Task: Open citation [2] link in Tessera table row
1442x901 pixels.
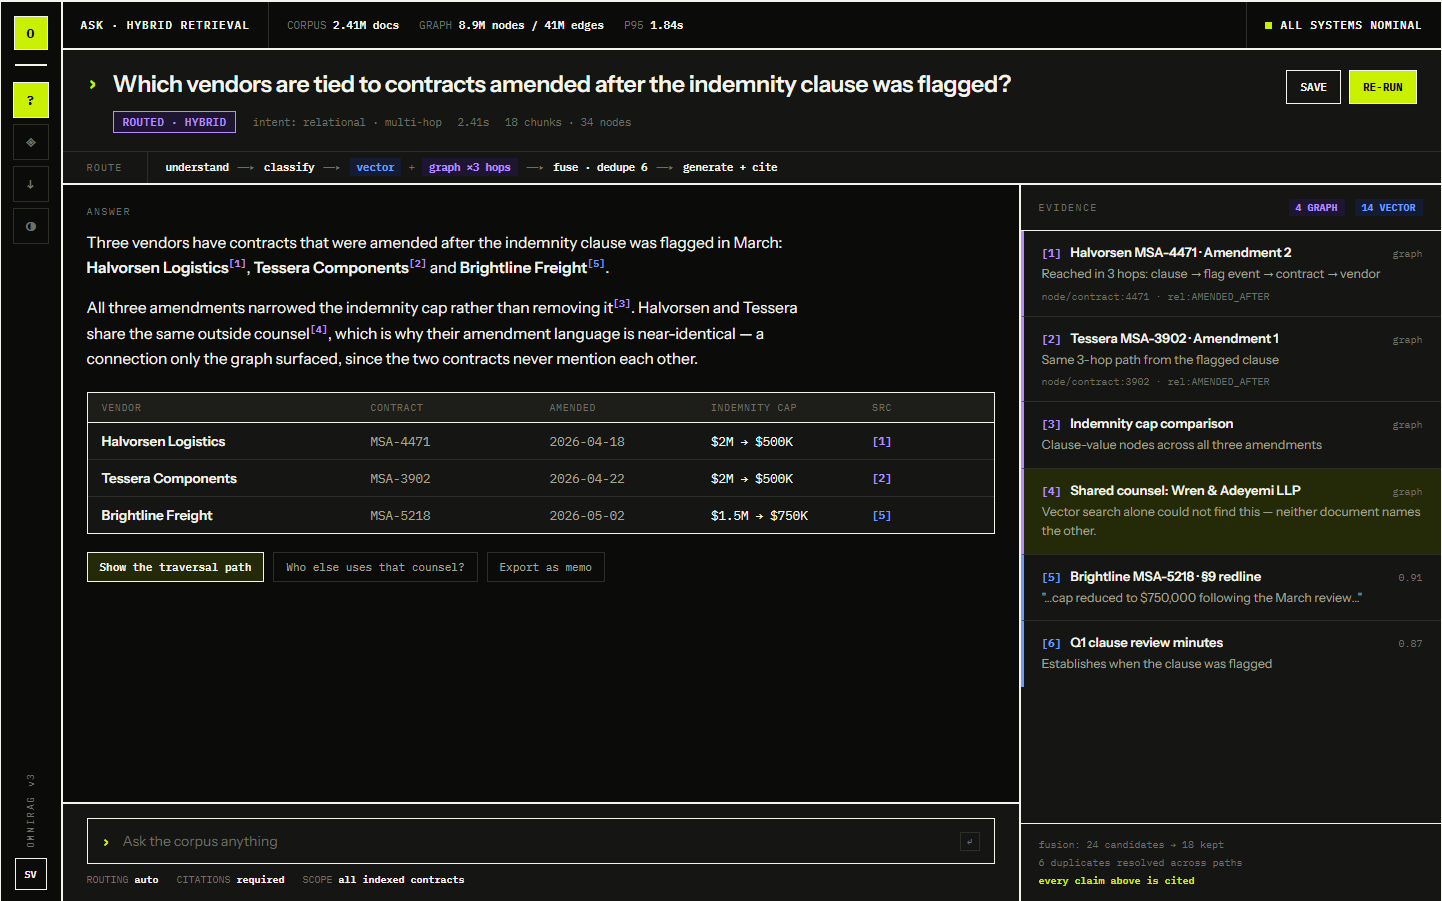Action: pos(881,478)
